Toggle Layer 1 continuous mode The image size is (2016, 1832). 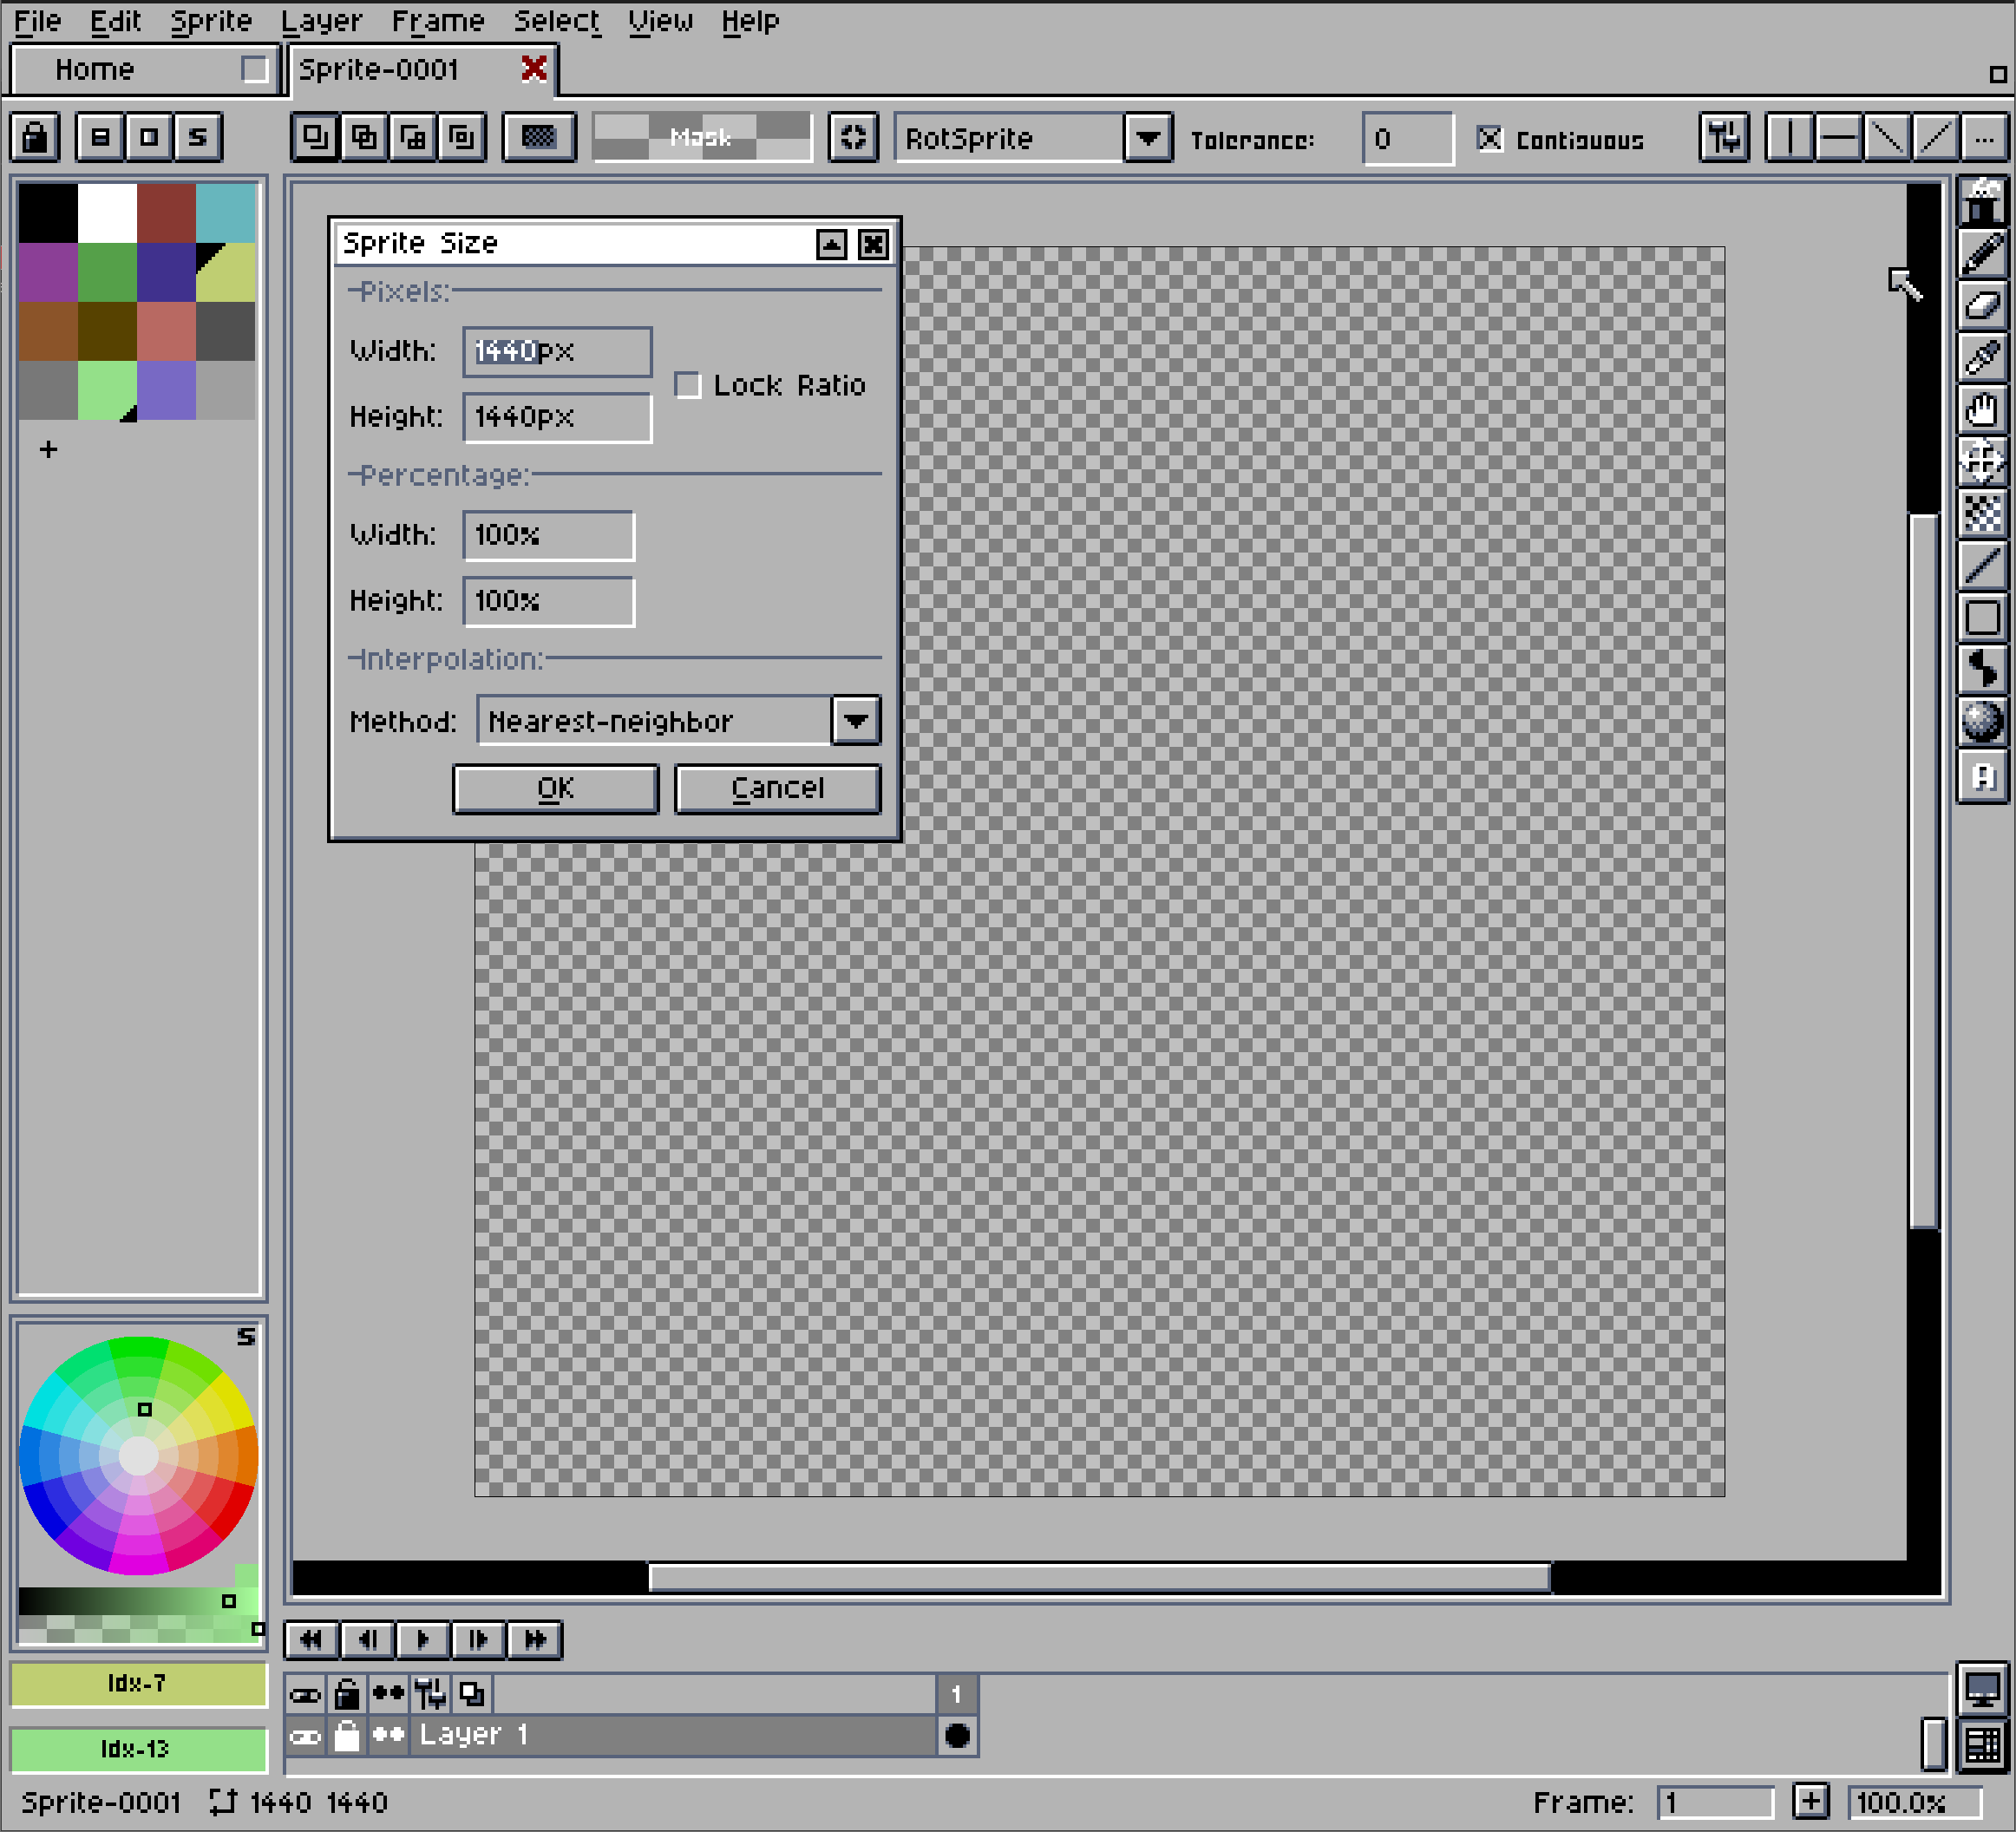point(388,1737)
